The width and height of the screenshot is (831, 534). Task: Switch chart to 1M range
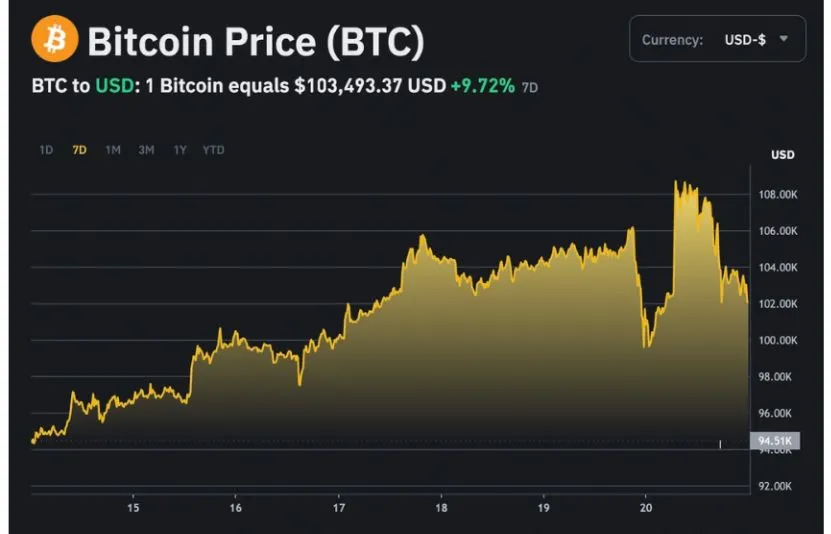(x=113, y=150)
